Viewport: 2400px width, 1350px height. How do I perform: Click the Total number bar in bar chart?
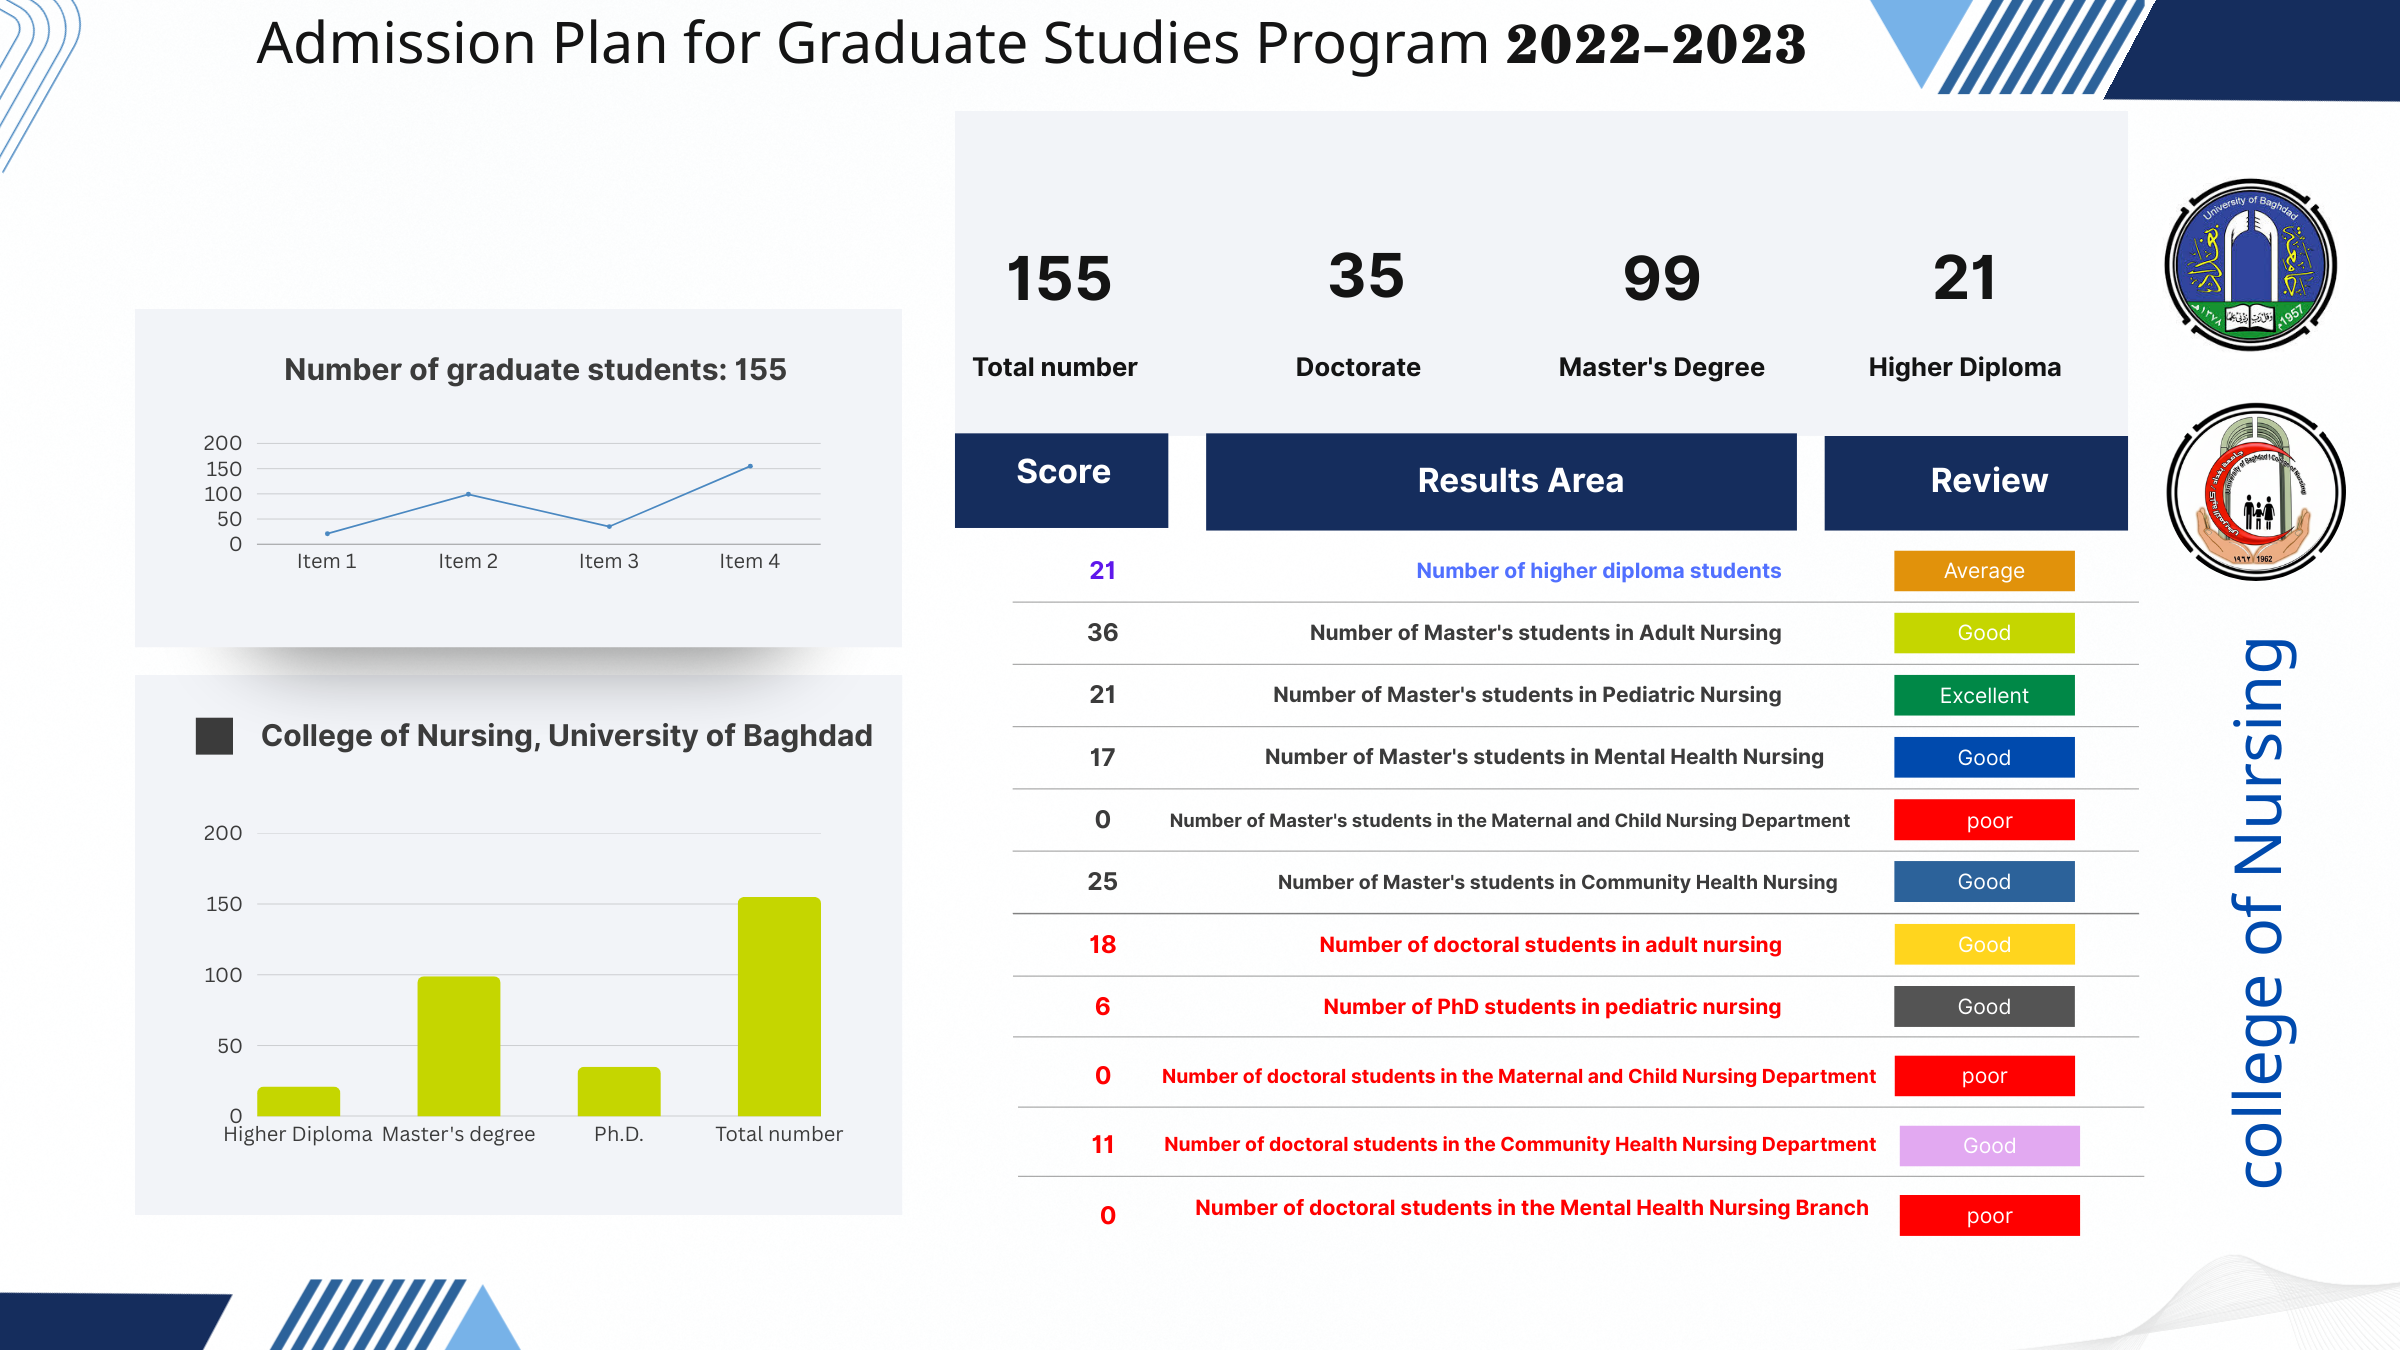pyautogui.click(x=779, y=1006)
